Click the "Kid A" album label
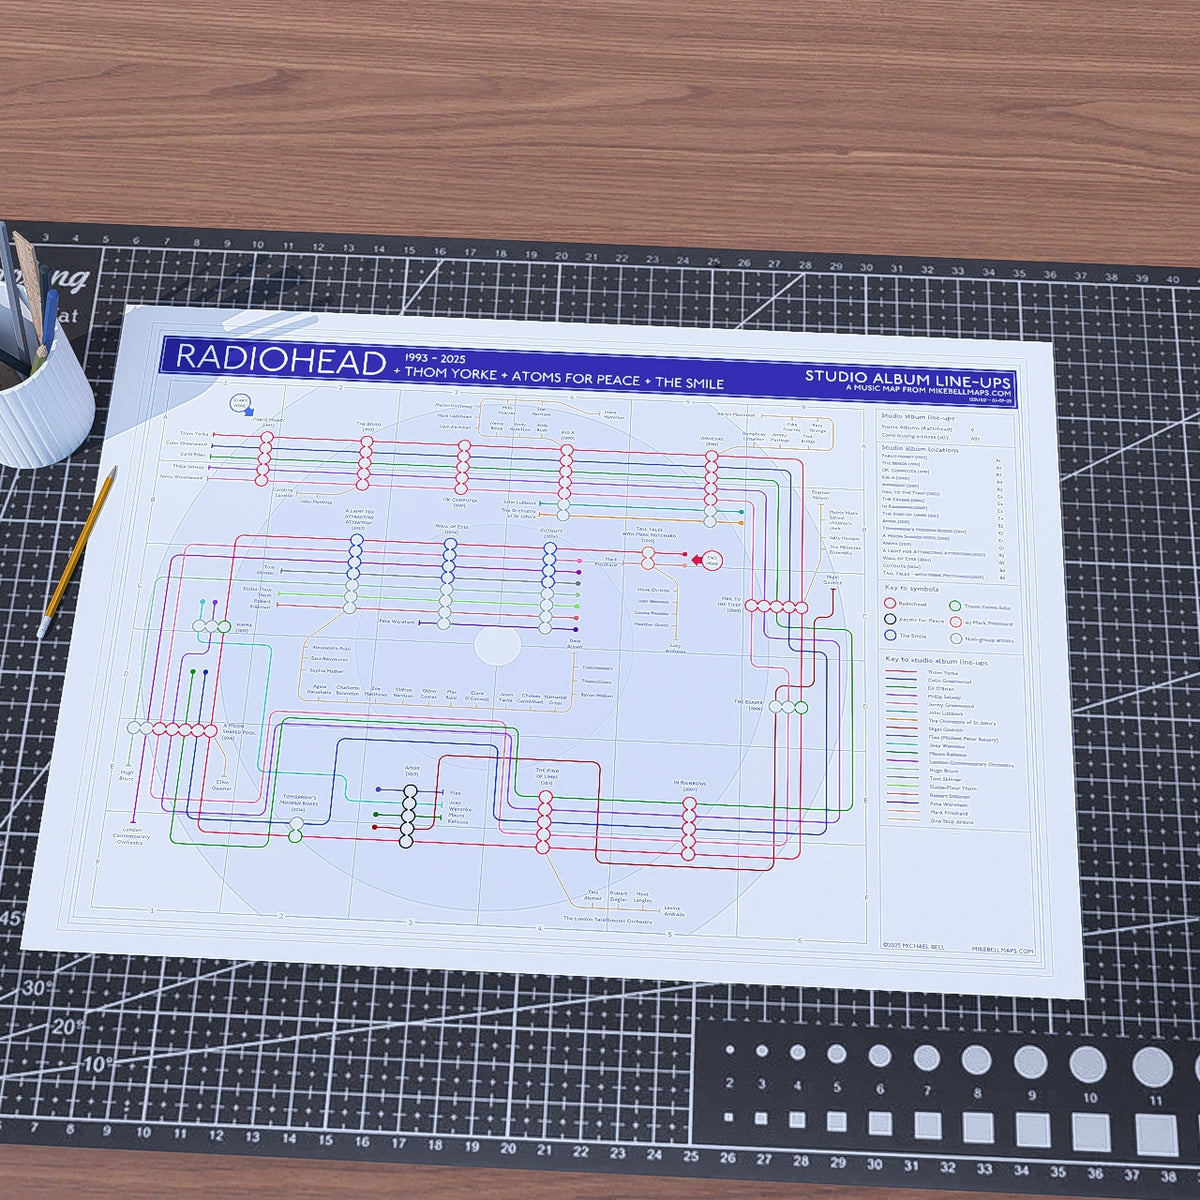The height and width of the screenshot is (1200, 1200). tap(567, 435)
